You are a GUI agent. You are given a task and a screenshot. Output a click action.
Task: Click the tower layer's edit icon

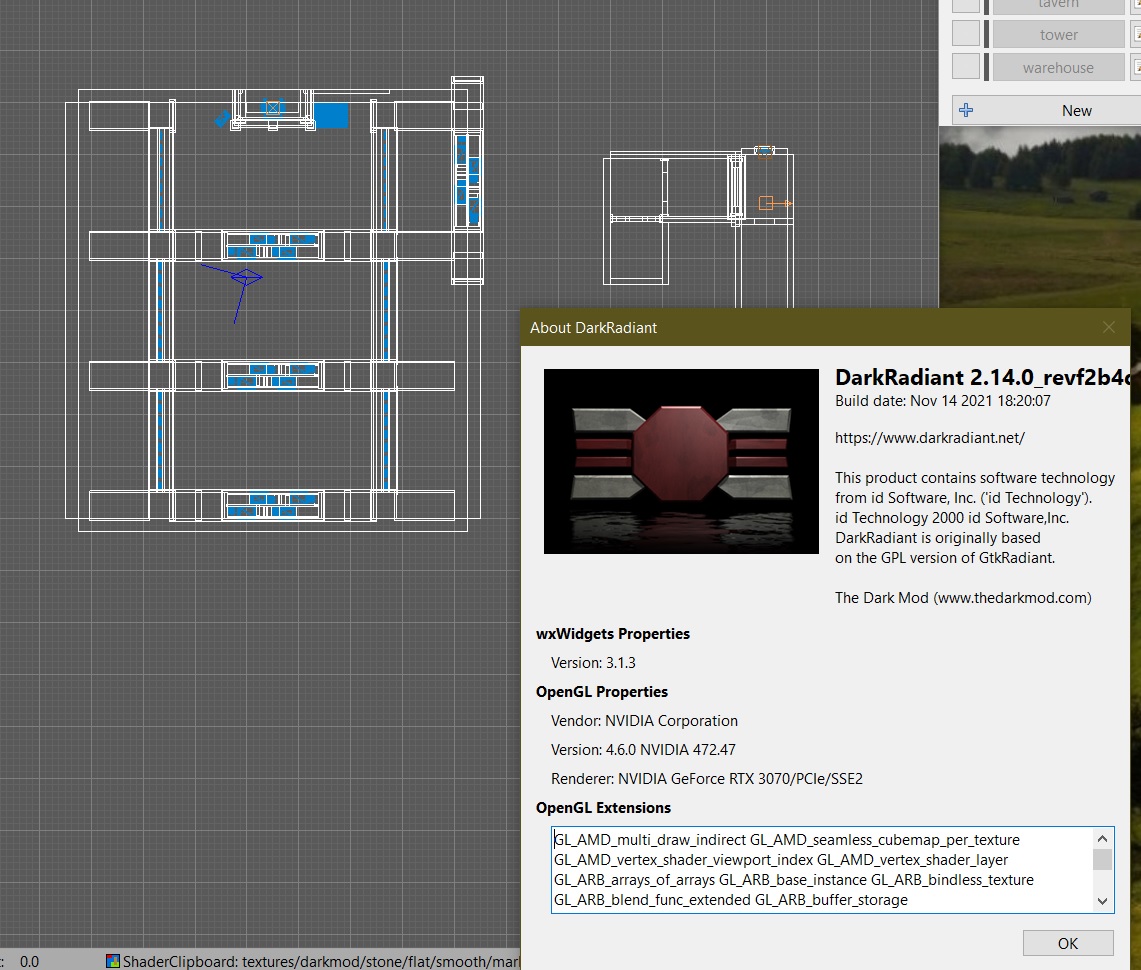pyautogui.click(x=1137, y=34)
